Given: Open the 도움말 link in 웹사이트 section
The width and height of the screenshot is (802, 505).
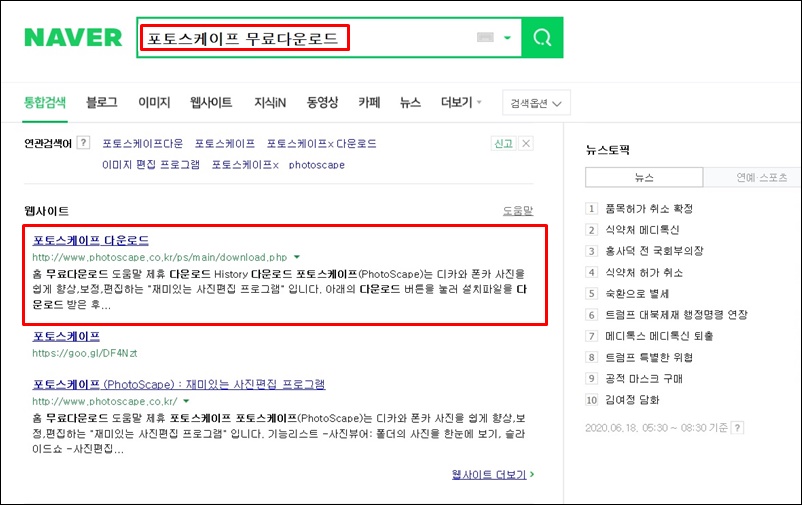Looking at the screenshot, I should tap(518, 210).
